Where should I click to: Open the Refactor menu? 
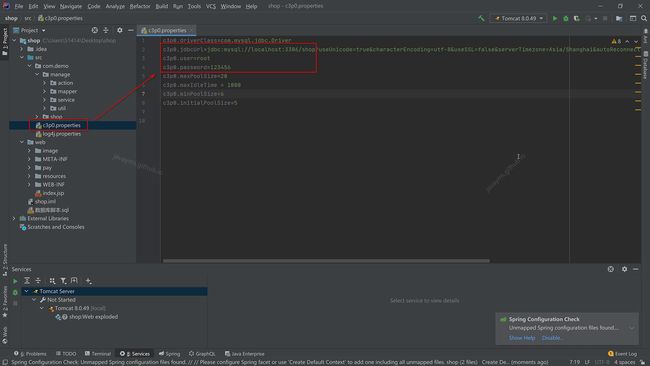140,6
